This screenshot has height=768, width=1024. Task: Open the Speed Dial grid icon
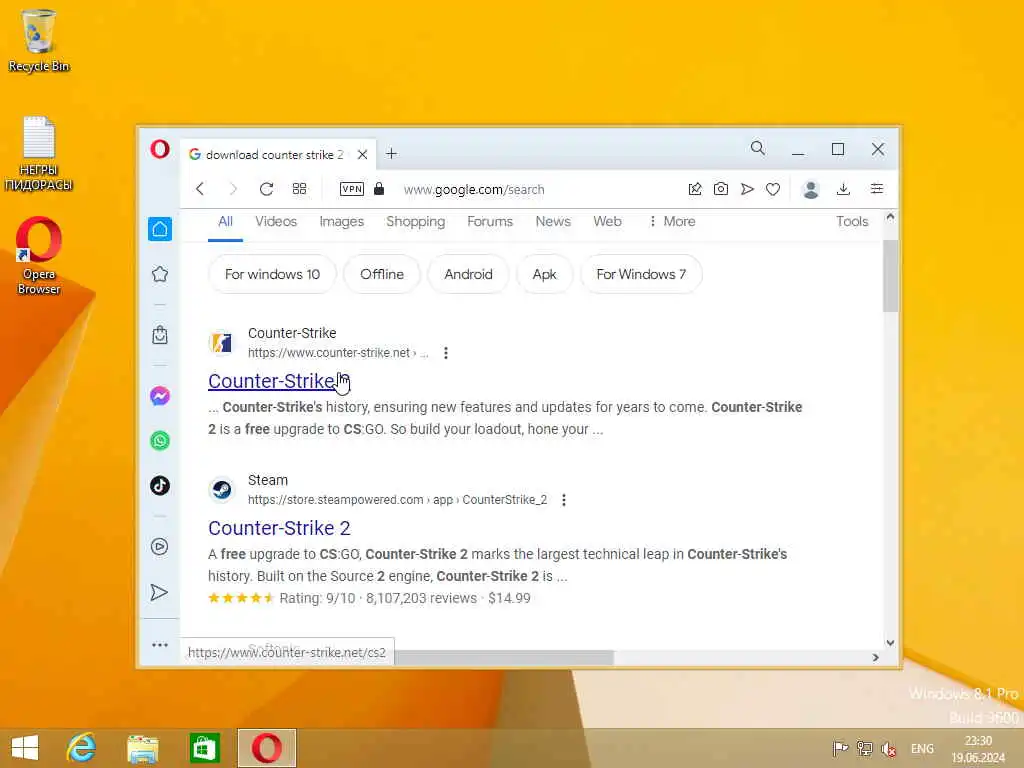point(300,189)
